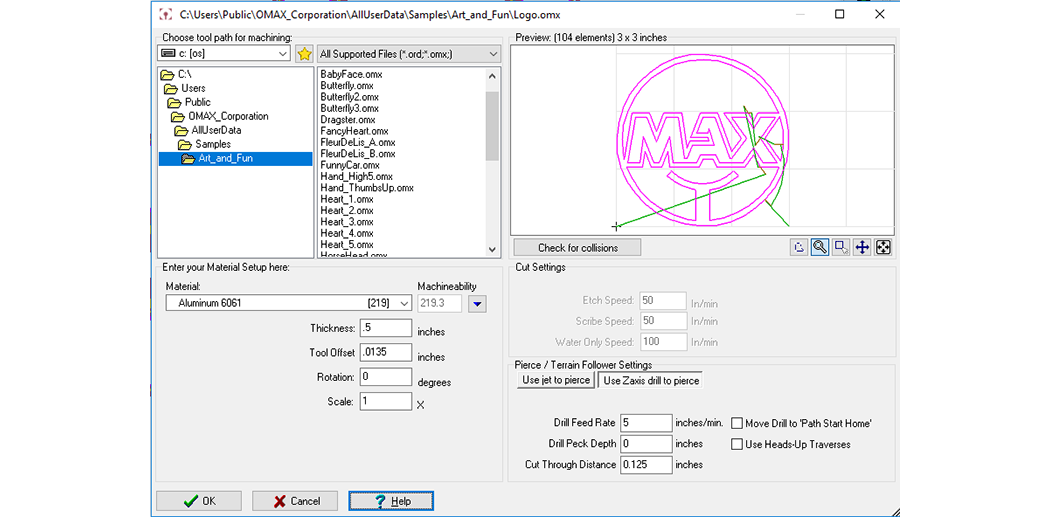Click the blue machineability arrow button
This screenshot has height=517, width=1050.
477,304
